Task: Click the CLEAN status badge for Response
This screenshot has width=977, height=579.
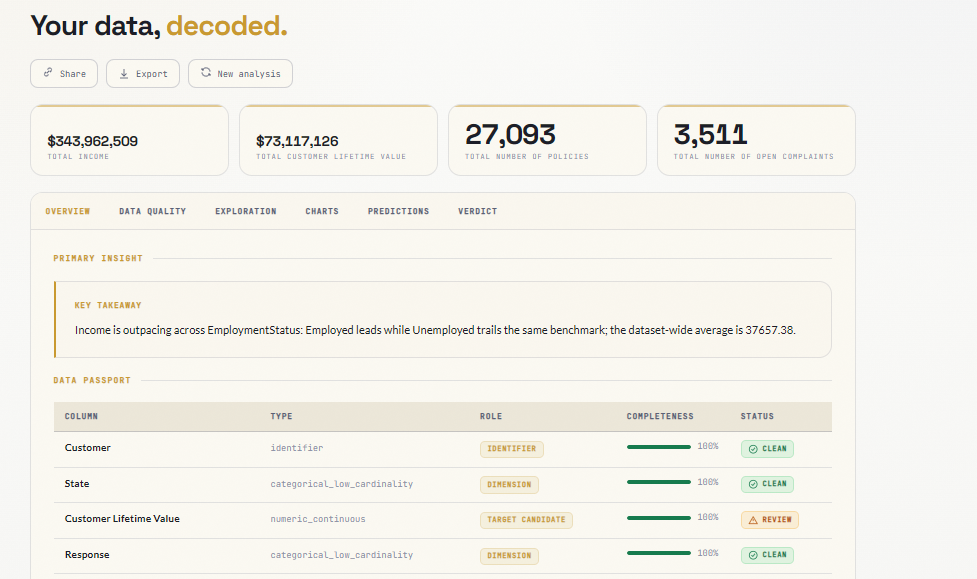Action: (x=767, y=555)
